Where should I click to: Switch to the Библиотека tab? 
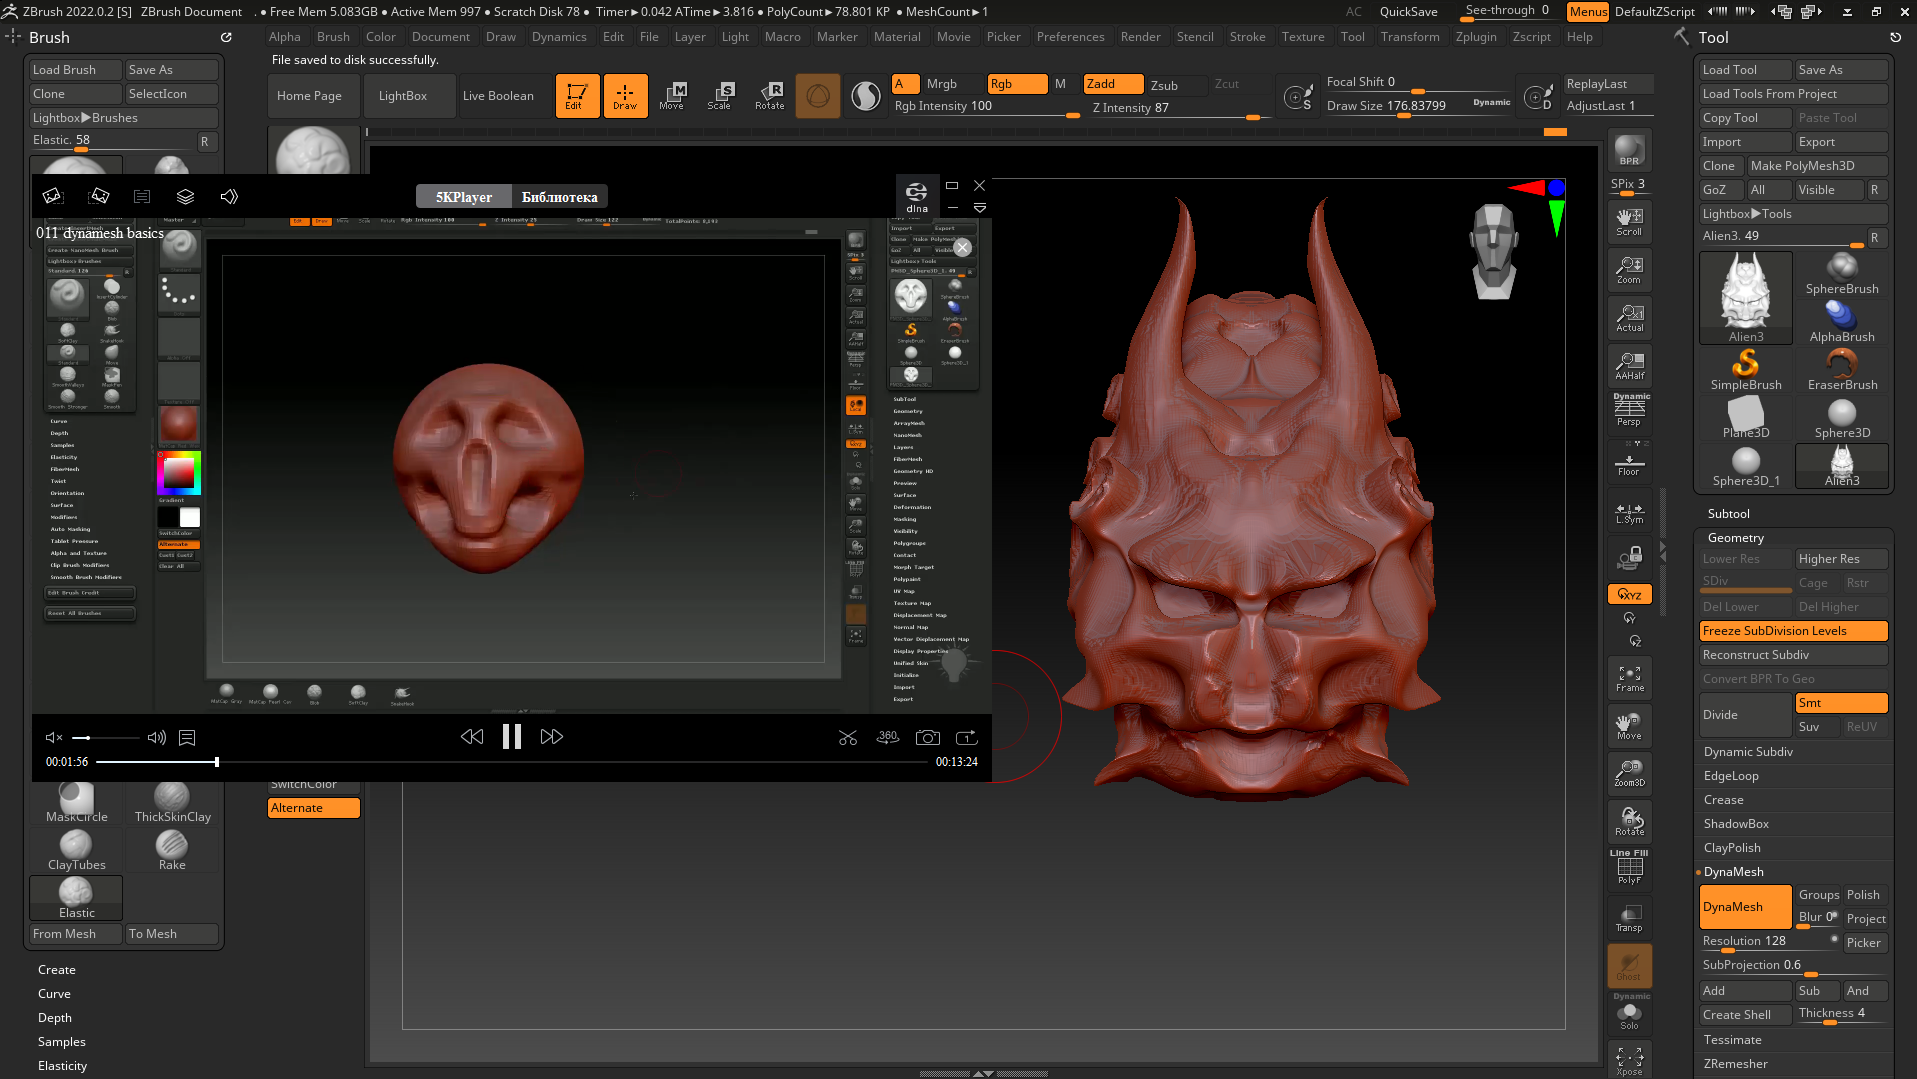pos(559,197)
